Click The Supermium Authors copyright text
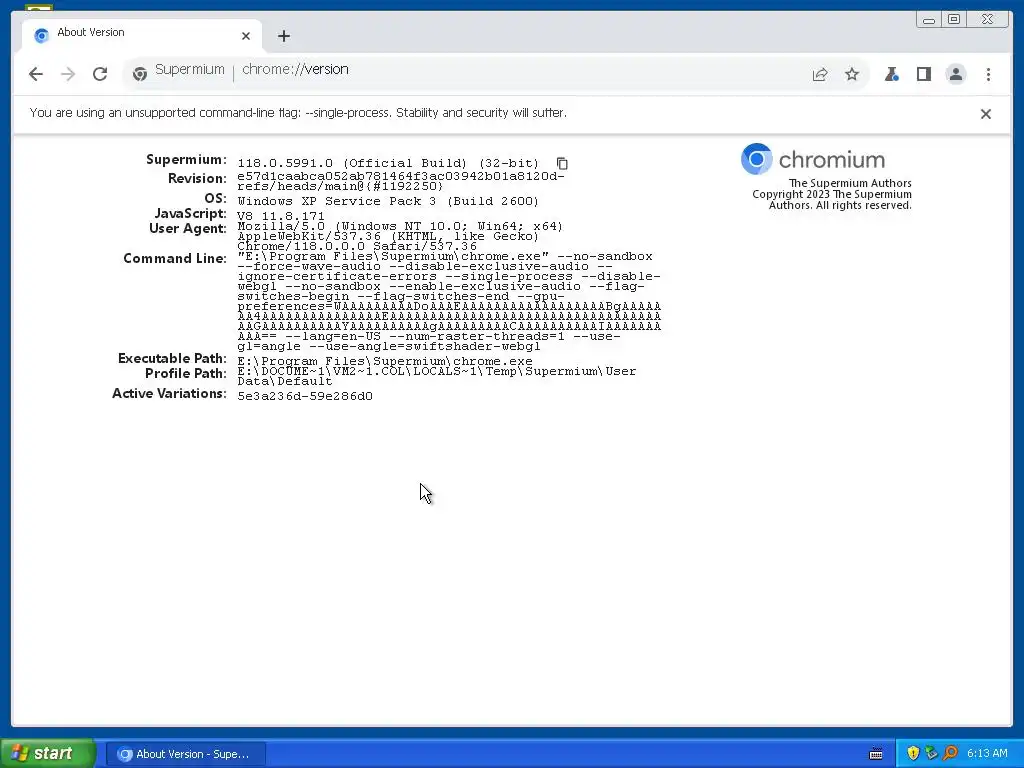Viewport: 1024px width, 768px height. pyautogui.click(x=832, y=194)
